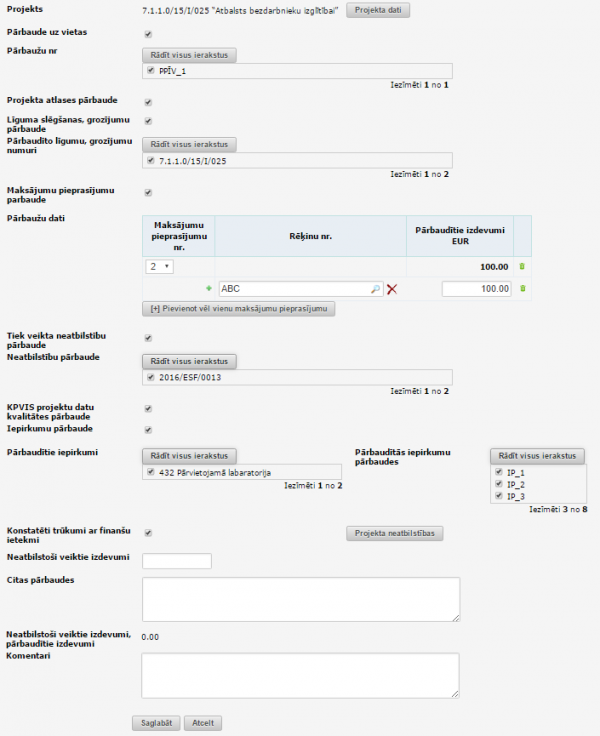Screen dimensions: 600x736
Task: Show all records under 'Pārbaudītās iepirkumu pārbaudes'
Action: tap(536, 456)
